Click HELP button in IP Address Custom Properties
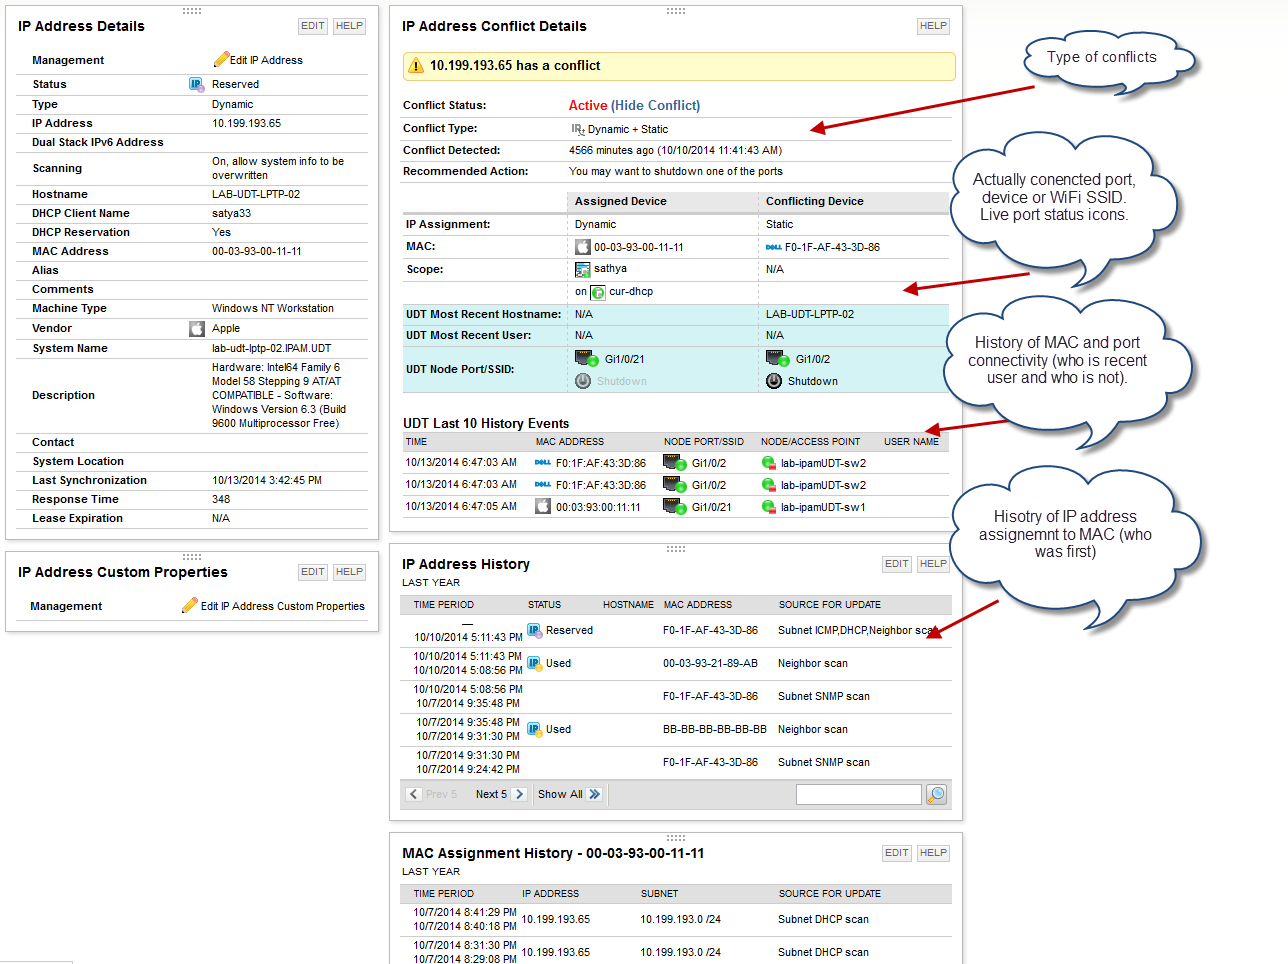This screenshot has width=1288, height=964. tap(349, 572)
